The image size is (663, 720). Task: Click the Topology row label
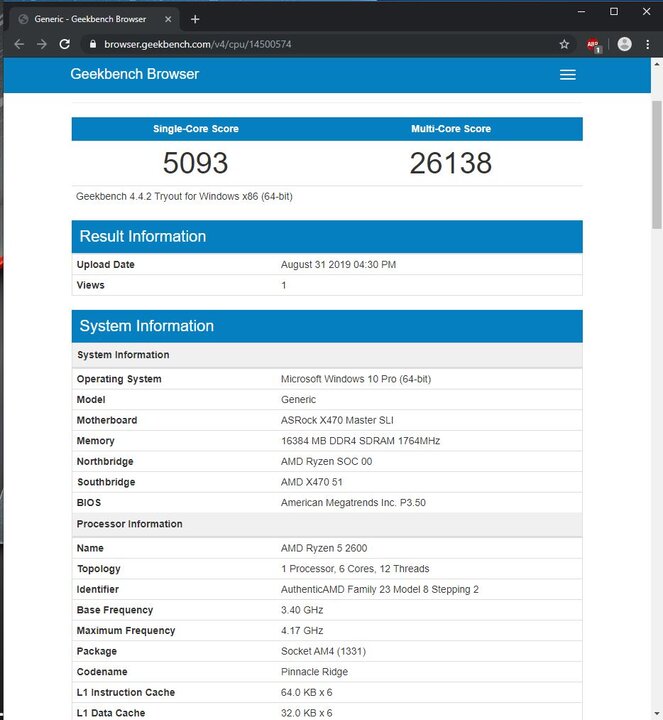(x=98, y=569)
